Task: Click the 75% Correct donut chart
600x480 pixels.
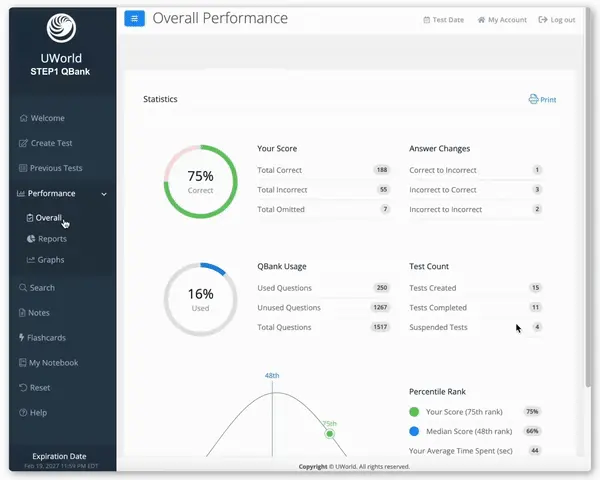Action: (x=201, y=181)
